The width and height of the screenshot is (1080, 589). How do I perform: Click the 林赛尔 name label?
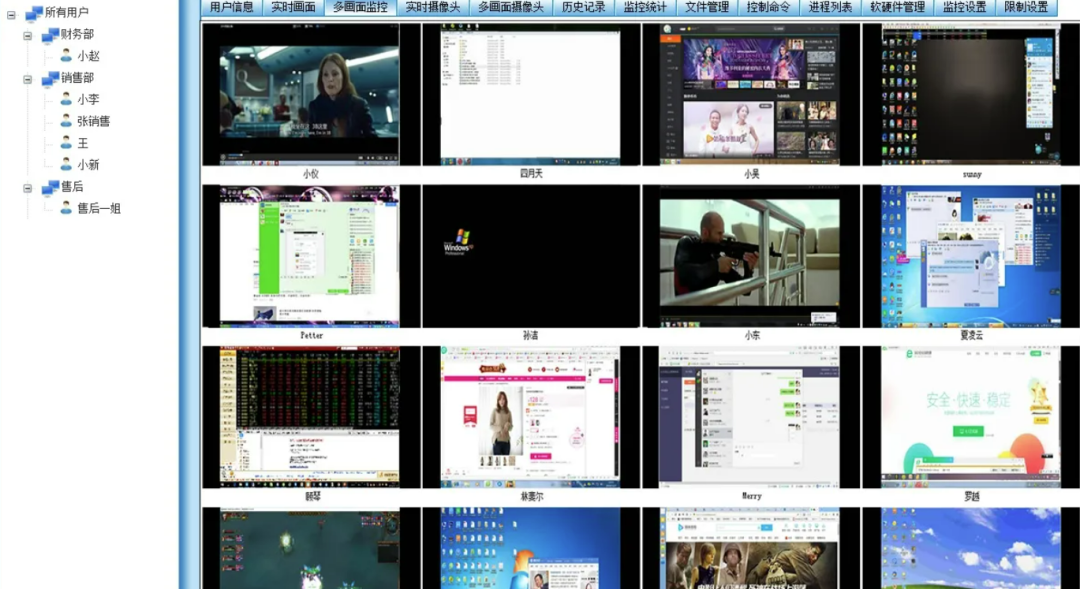531,496
